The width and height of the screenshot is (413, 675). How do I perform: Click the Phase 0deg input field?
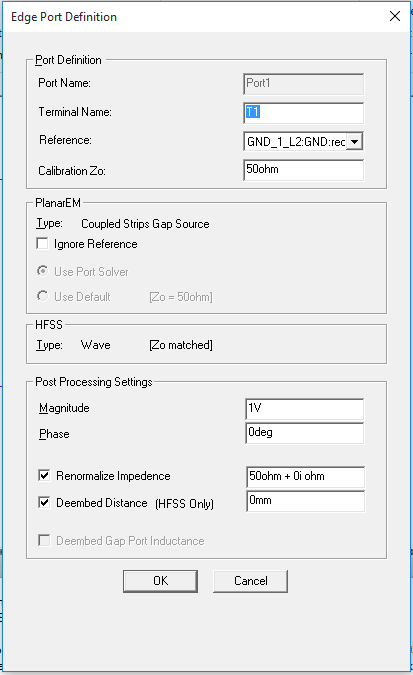[304, 433]
